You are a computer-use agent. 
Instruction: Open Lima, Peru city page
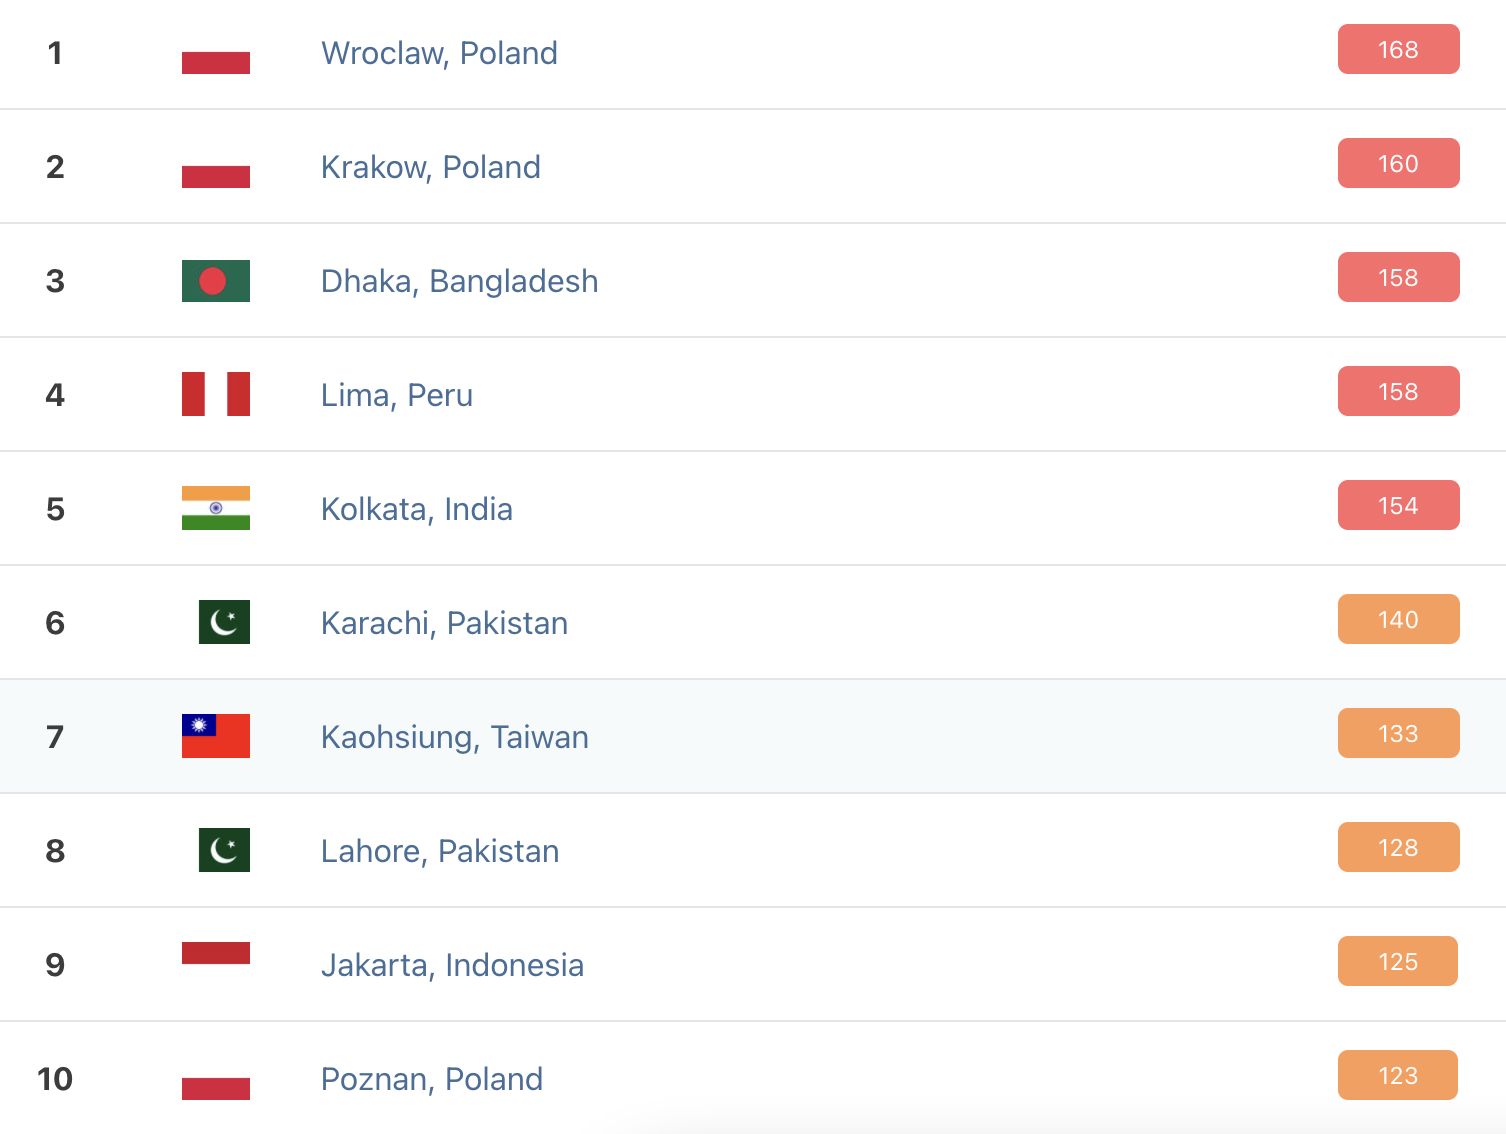396,395
